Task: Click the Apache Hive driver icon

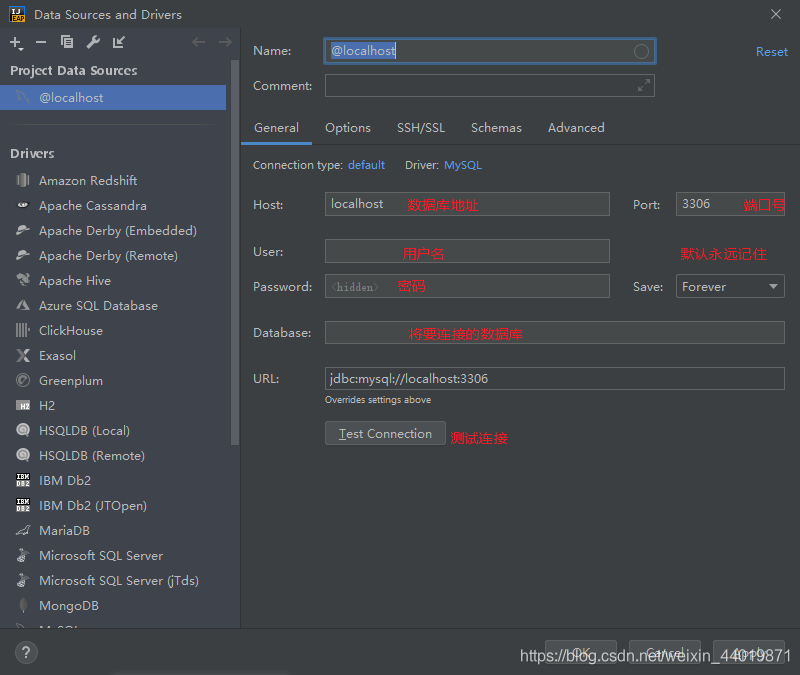Action: point(23,280)
